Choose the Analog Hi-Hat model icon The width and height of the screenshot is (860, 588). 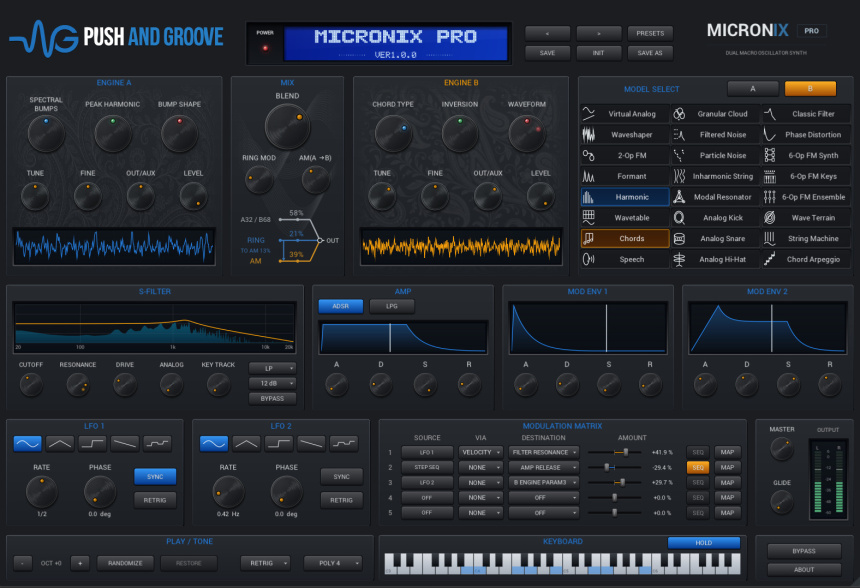tap(679, 259)
